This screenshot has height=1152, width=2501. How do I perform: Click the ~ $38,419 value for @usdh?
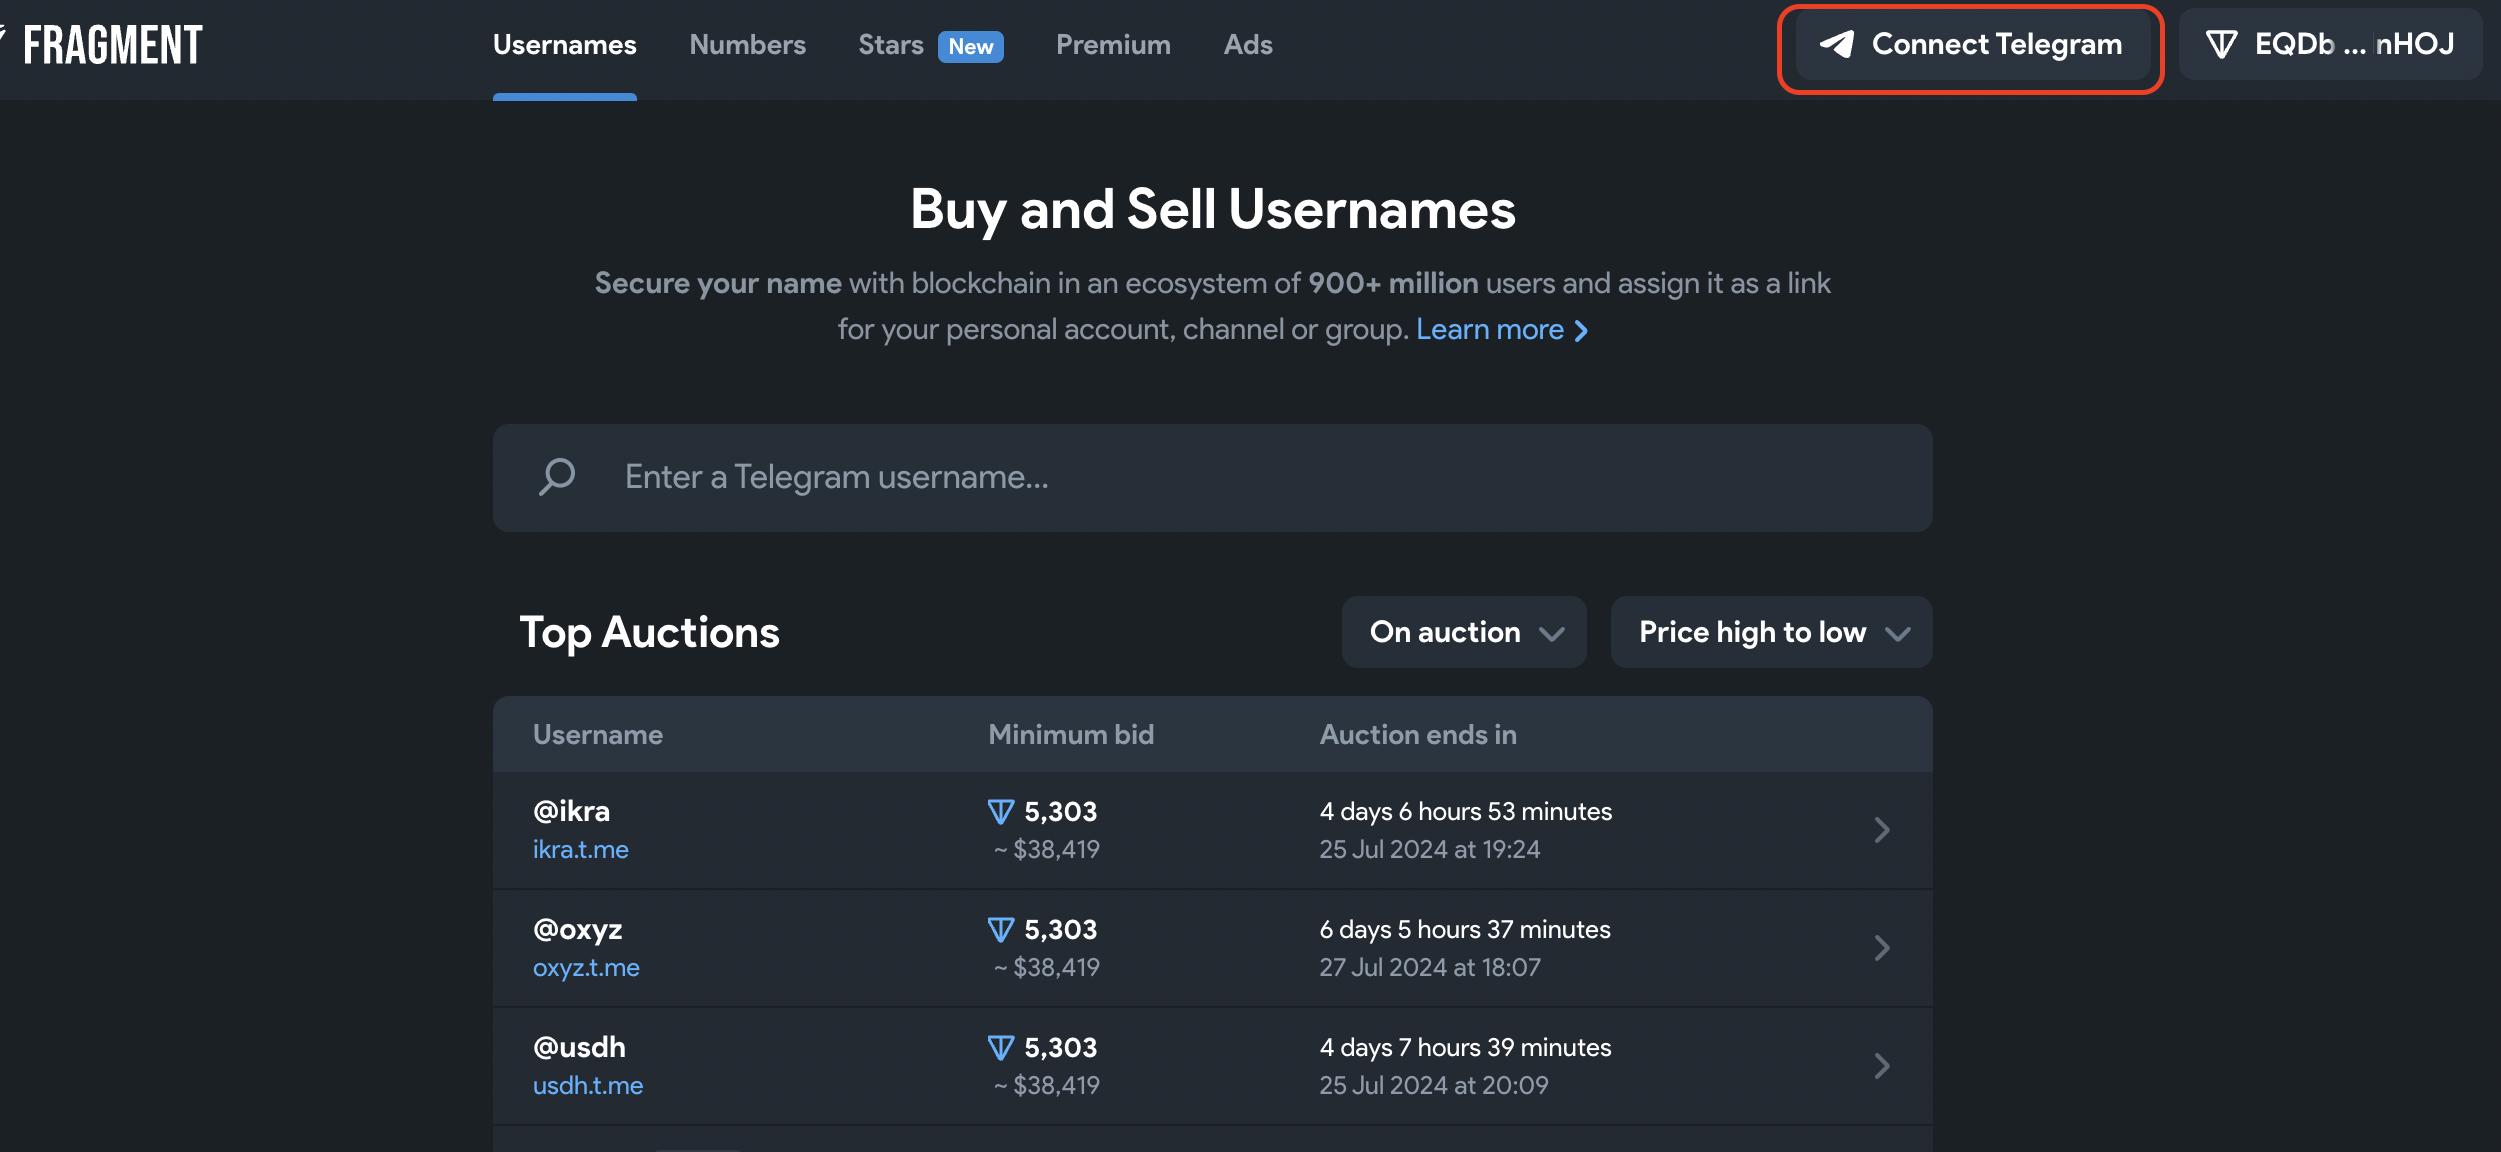[x=1046, y=1085]
